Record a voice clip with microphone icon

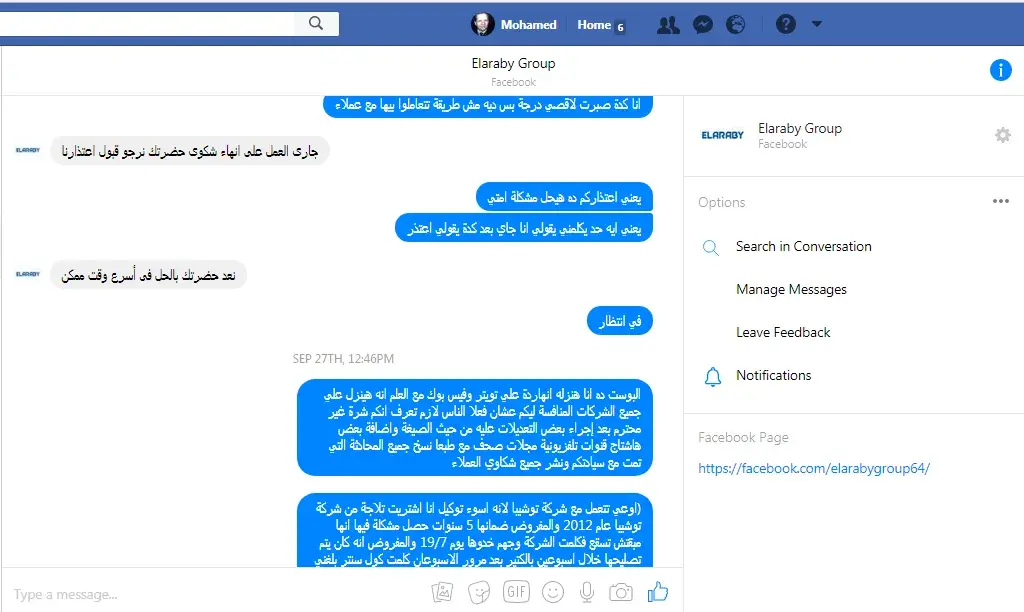[x=587, y=592]
